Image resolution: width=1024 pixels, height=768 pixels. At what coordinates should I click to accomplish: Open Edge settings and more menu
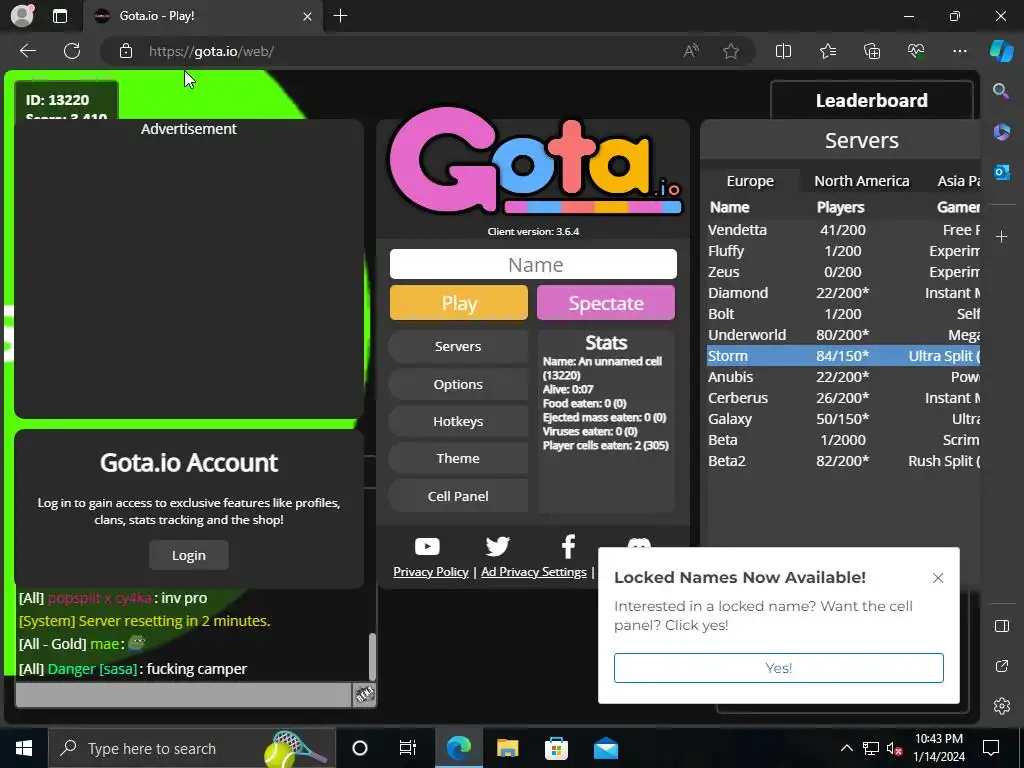pyautogui.click(x=959, y=51)
